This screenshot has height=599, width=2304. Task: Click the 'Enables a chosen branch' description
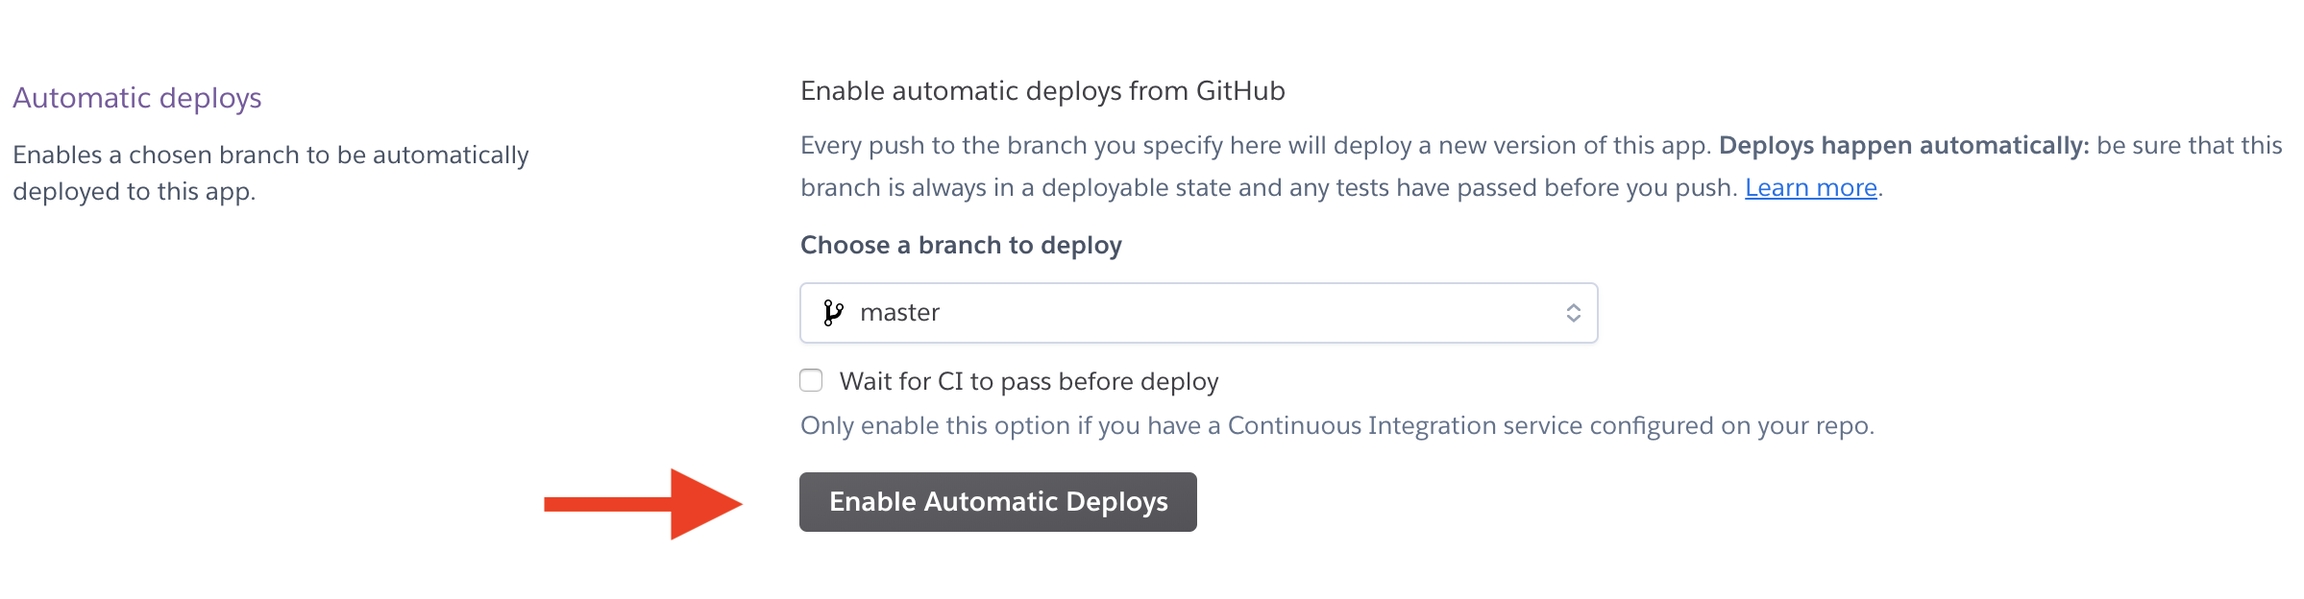coord(270,173)
